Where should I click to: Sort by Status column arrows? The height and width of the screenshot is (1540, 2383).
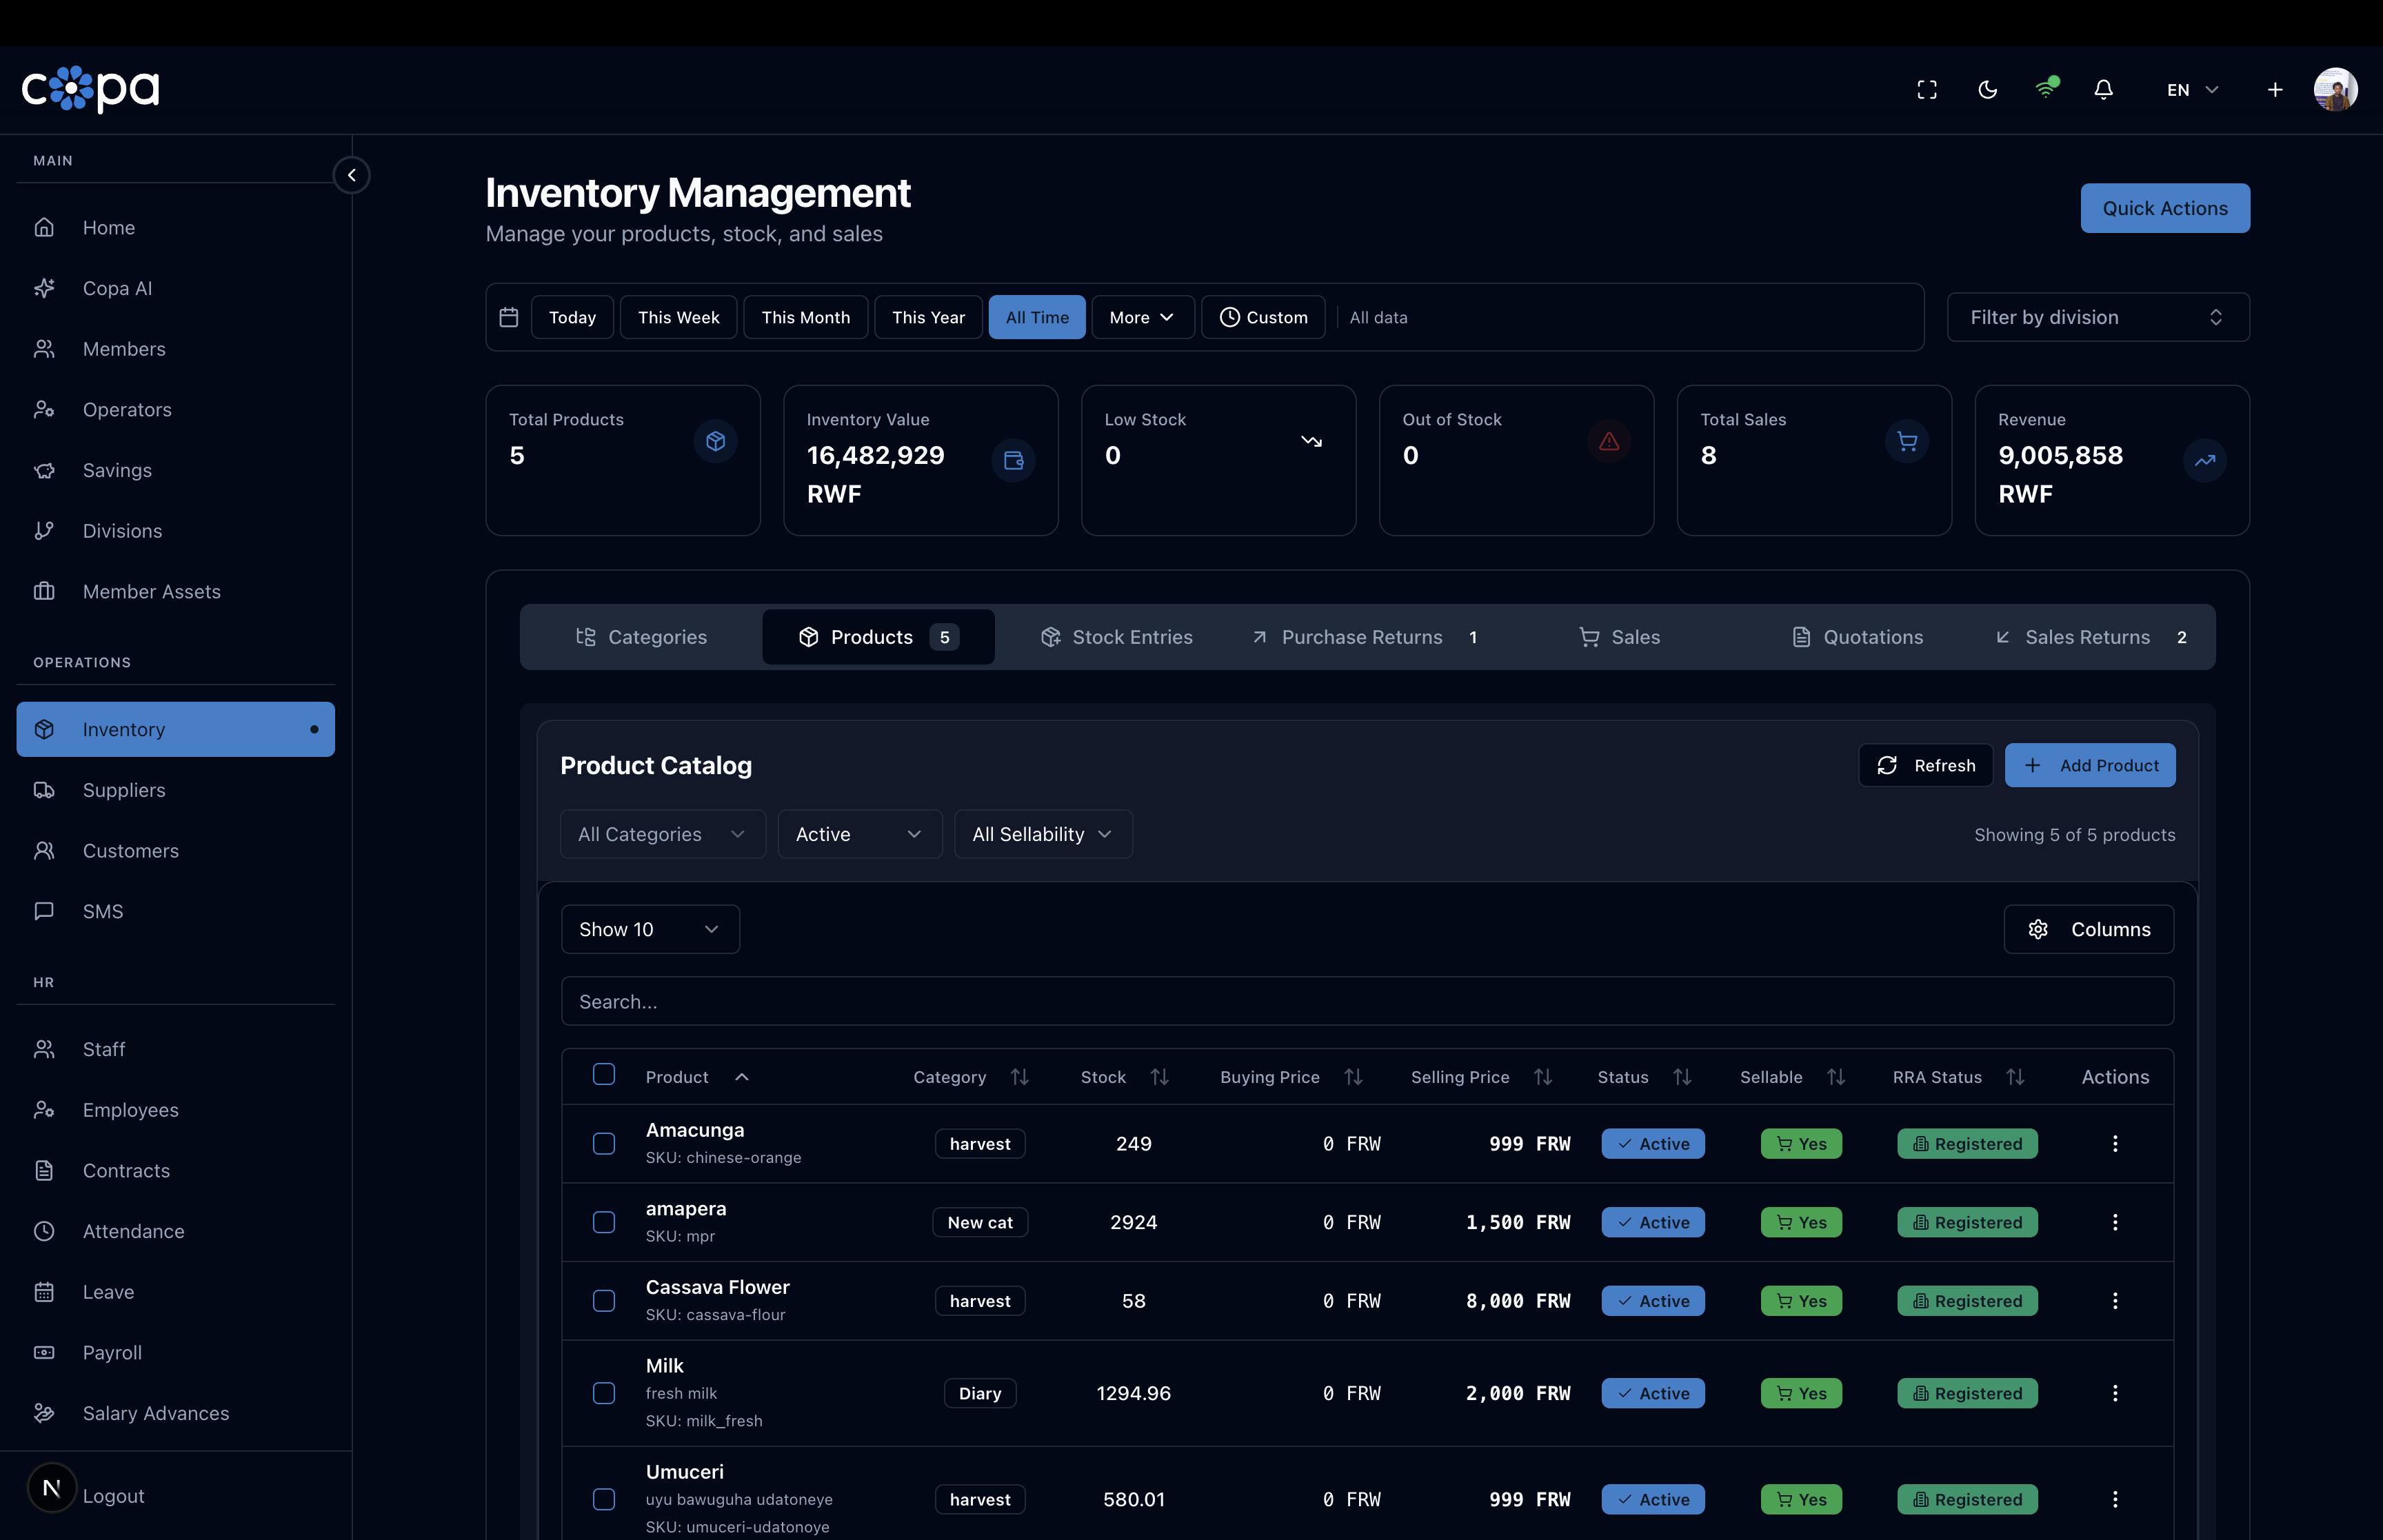[1683, 1077]
